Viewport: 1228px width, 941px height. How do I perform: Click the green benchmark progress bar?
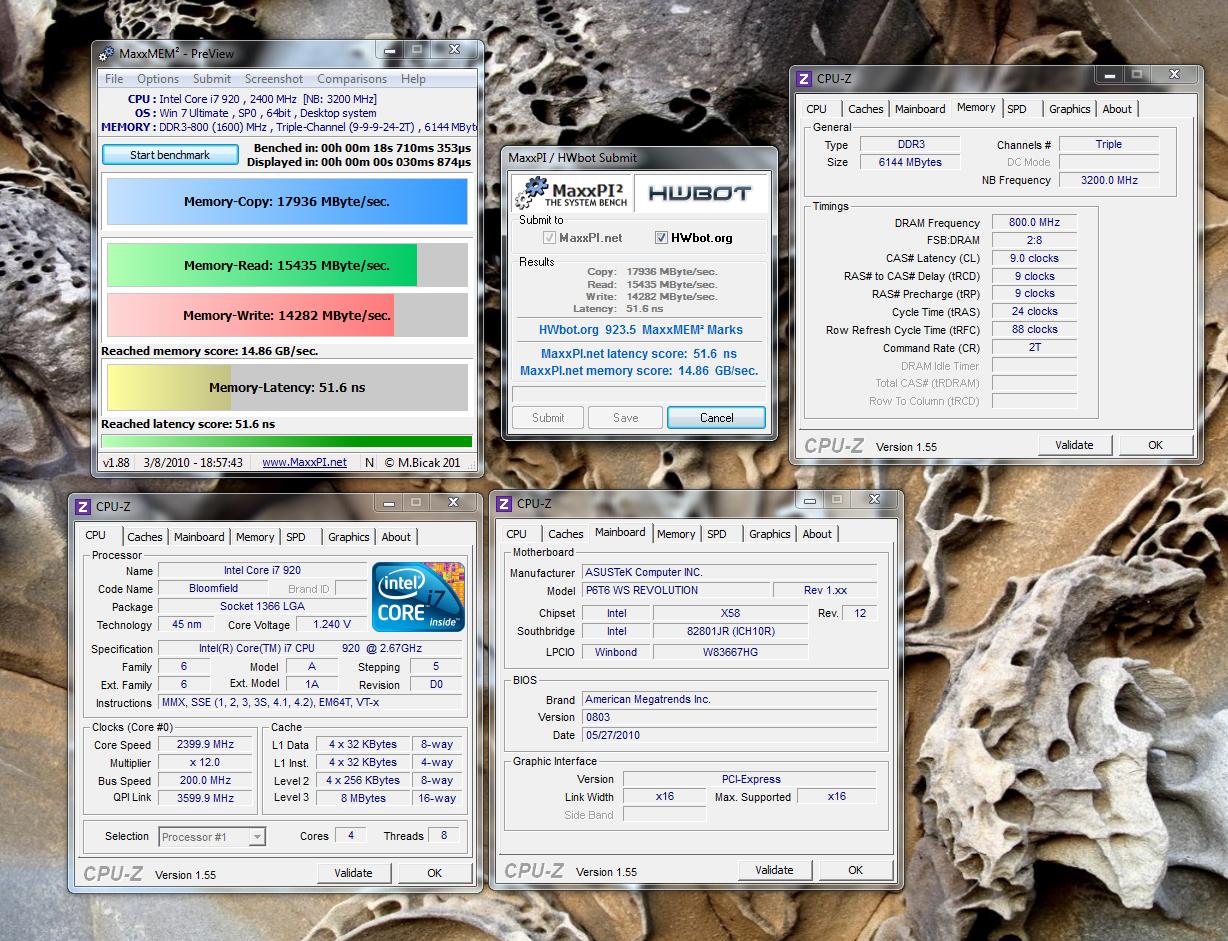pyautogui.click(x=287, y=441)
